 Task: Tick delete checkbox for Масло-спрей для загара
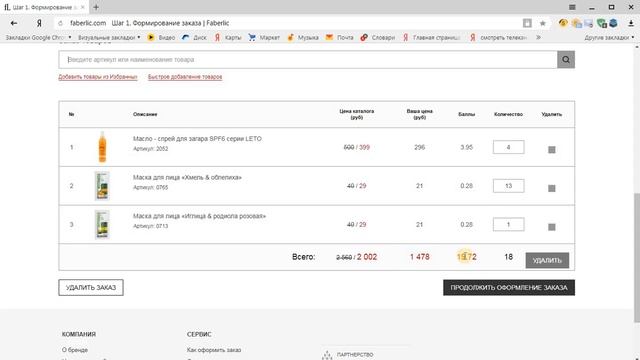click(551, 150)
